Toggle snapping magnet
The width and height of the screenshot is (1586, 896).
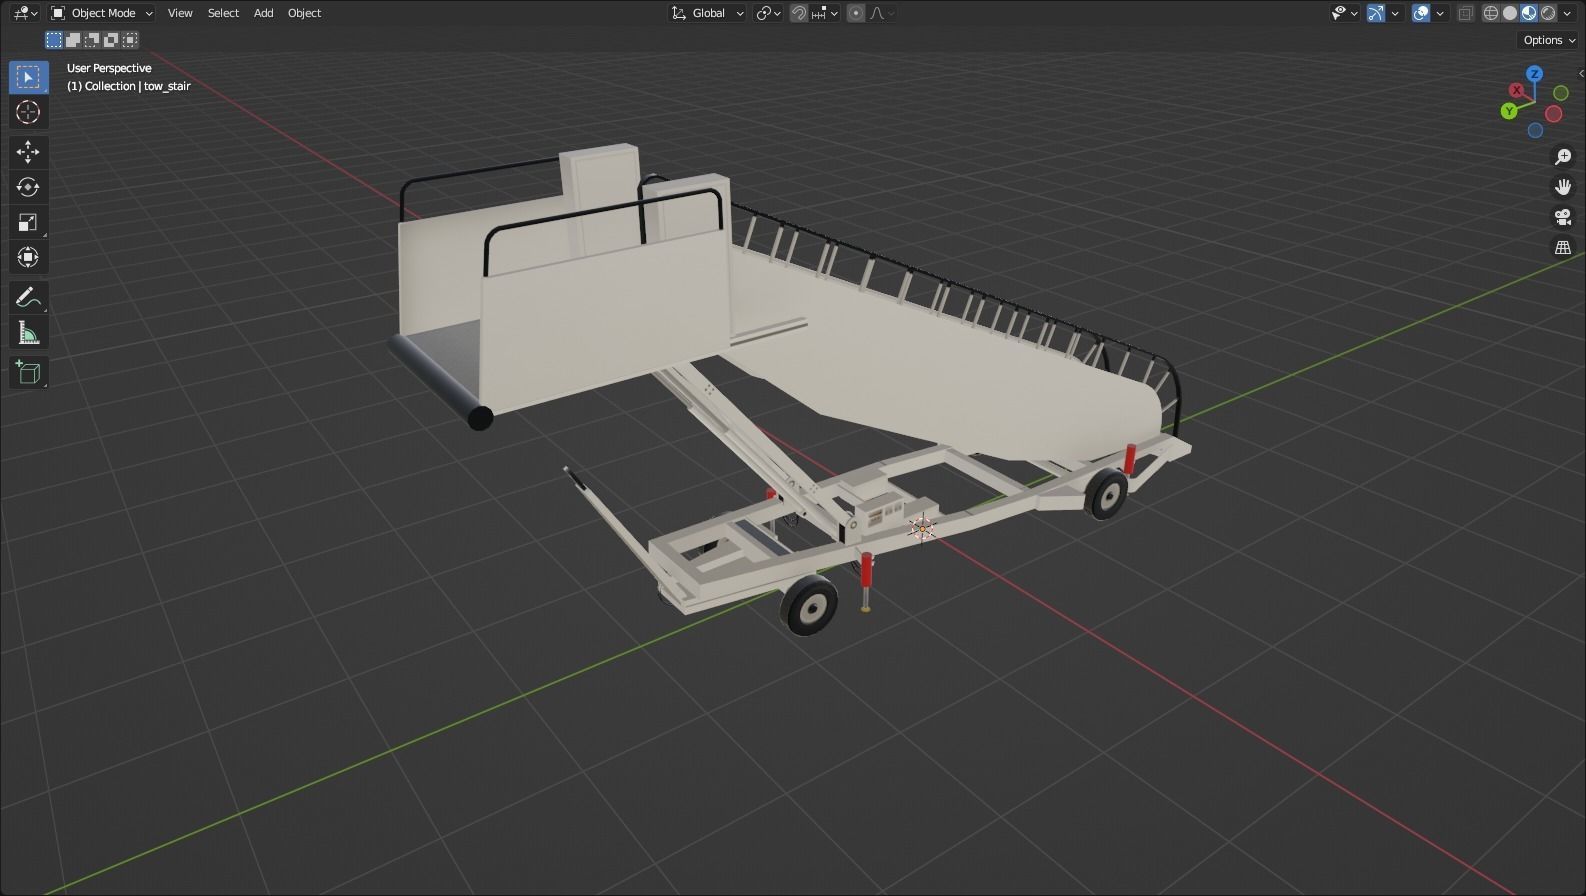point(799,13)
